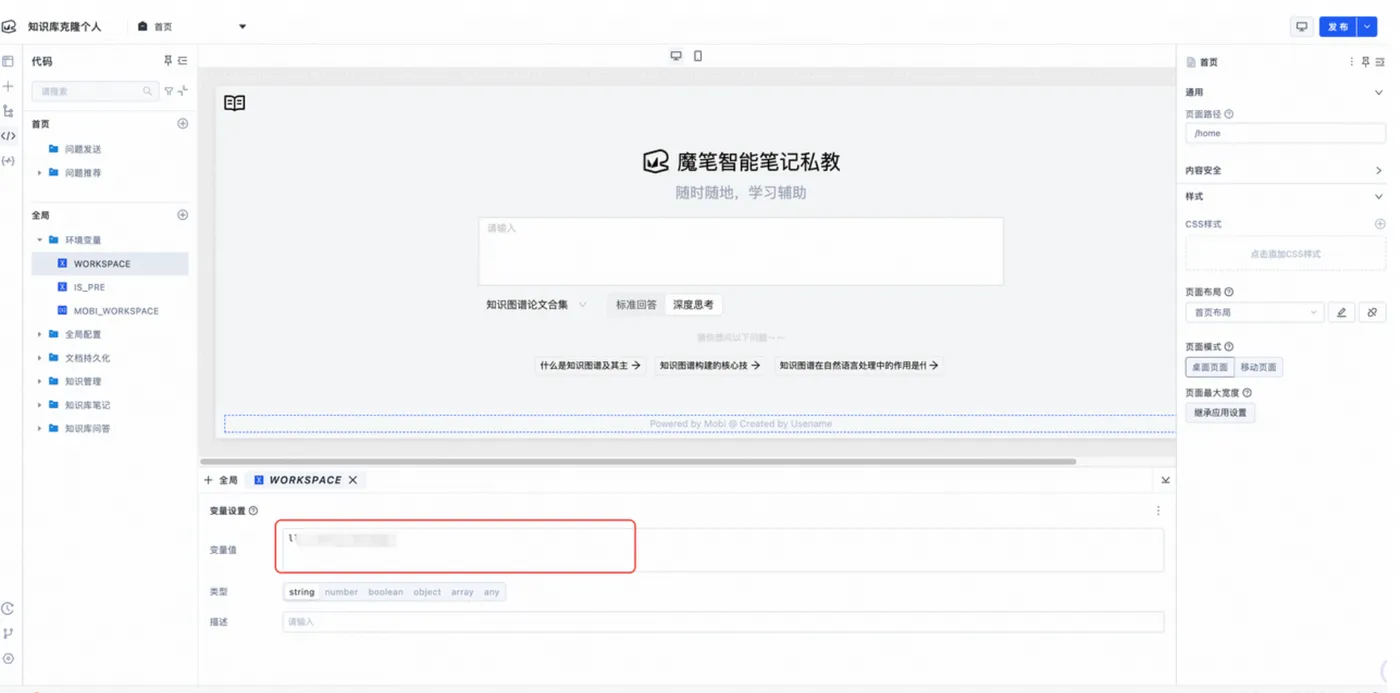Screen dimensions: 1400x693
Task: Unlink the page layout with the chain icon
Action: (1372, 313)
